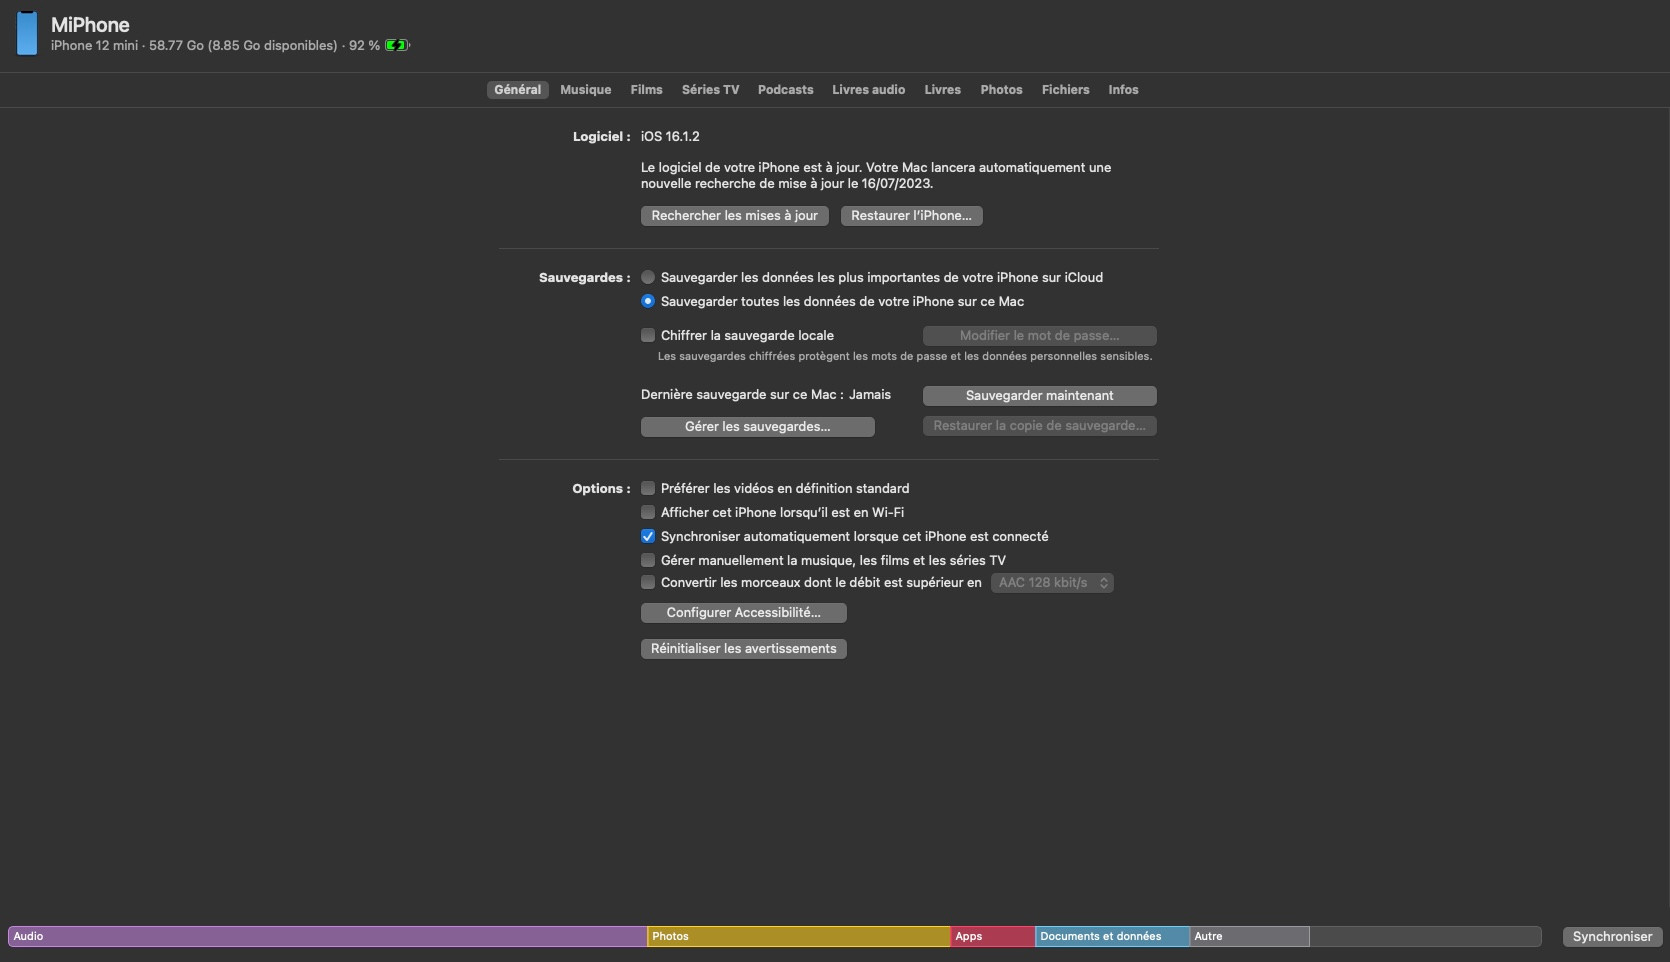Click the yellow Photos storage segment
Image resolution: width=1670 pixels, height=962 pixels.
click(799, 937)
